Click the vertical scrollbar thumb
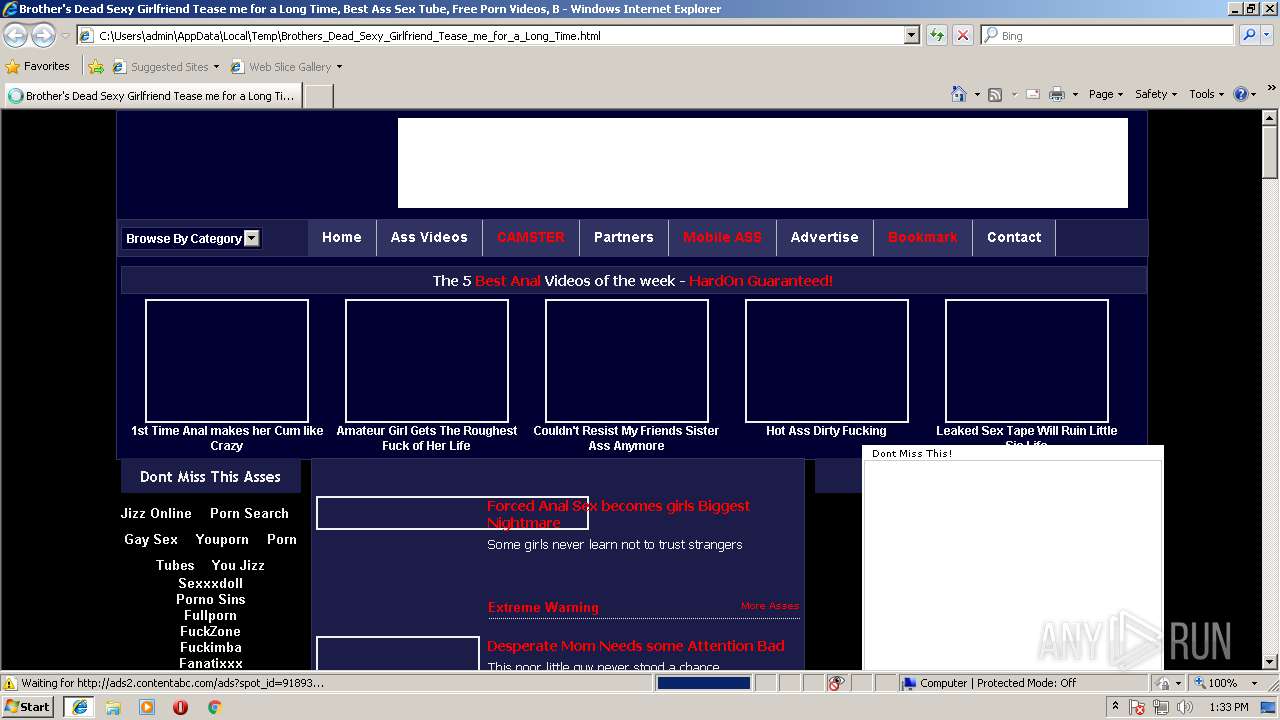Screen dimensions: 1280x720 click(x=1270, y=153)
